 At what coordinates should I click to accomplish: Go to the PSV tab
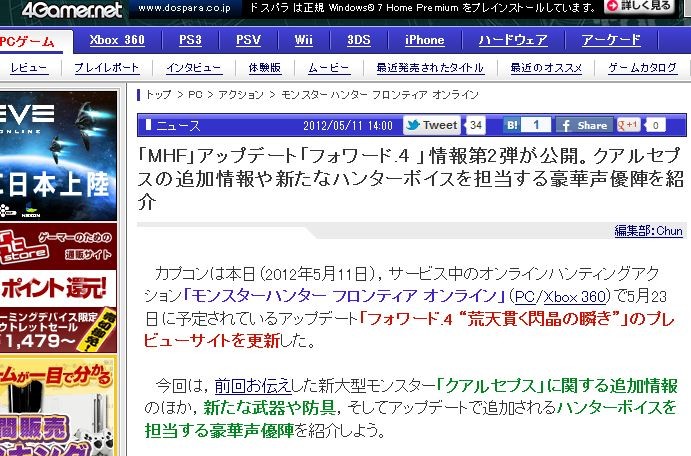pyautogui.click(x=249, y=40)
